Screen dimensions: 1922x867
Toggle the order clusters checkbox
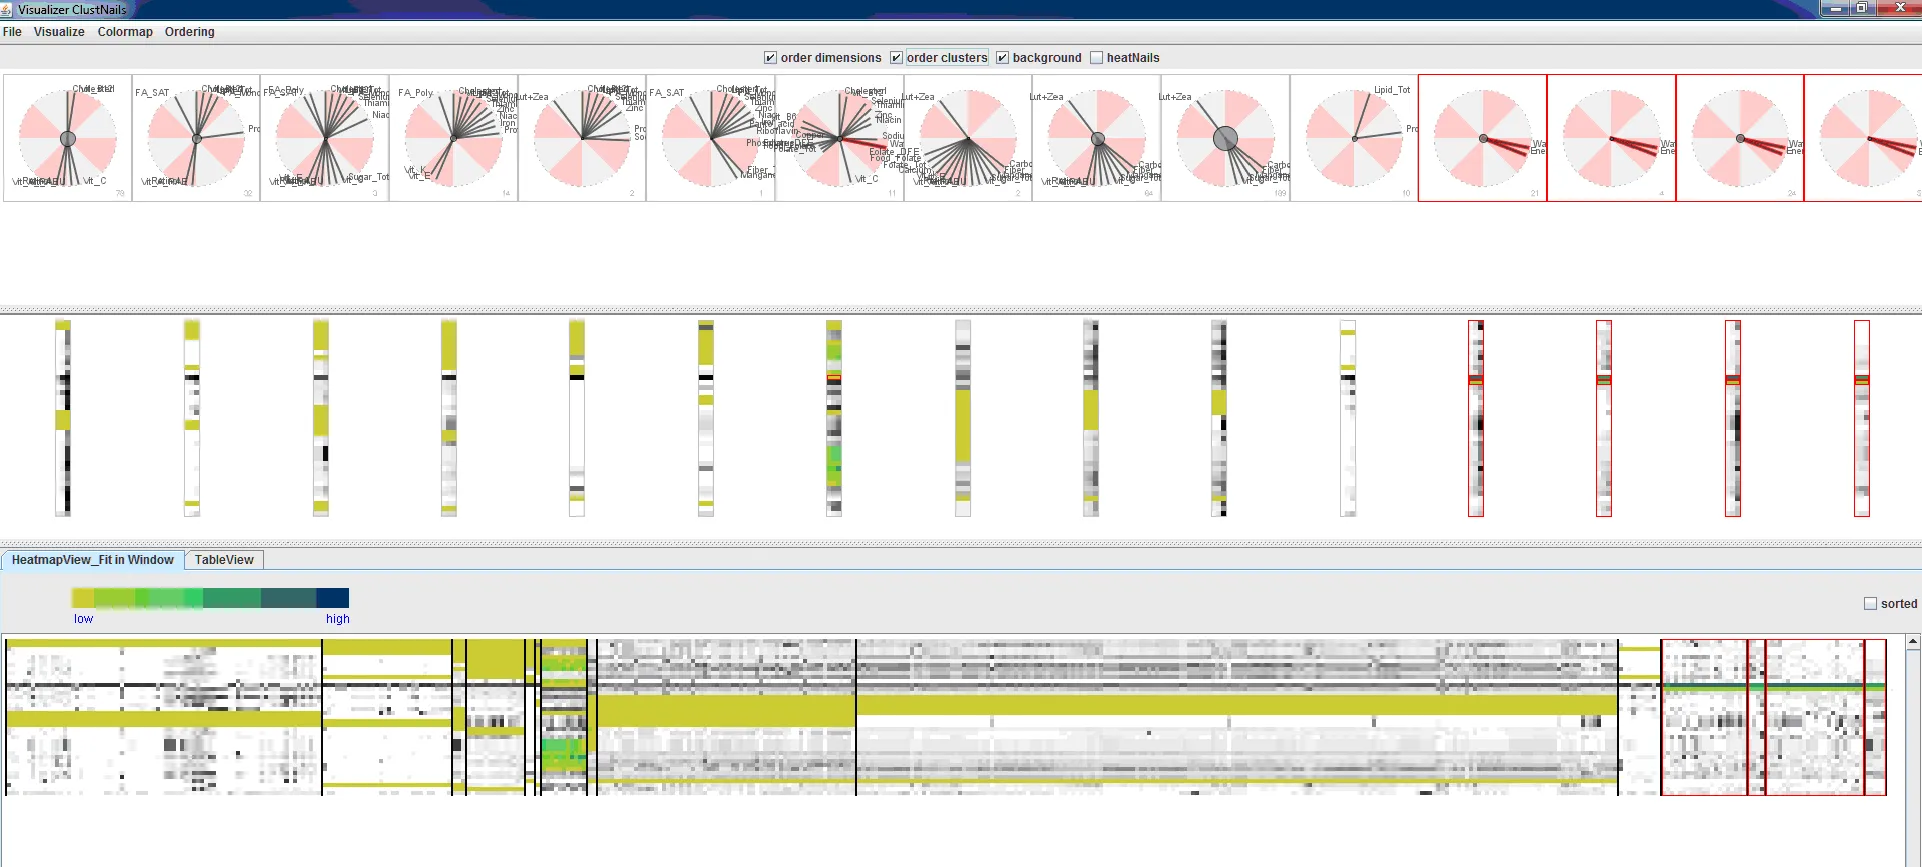tap(896, 58)
